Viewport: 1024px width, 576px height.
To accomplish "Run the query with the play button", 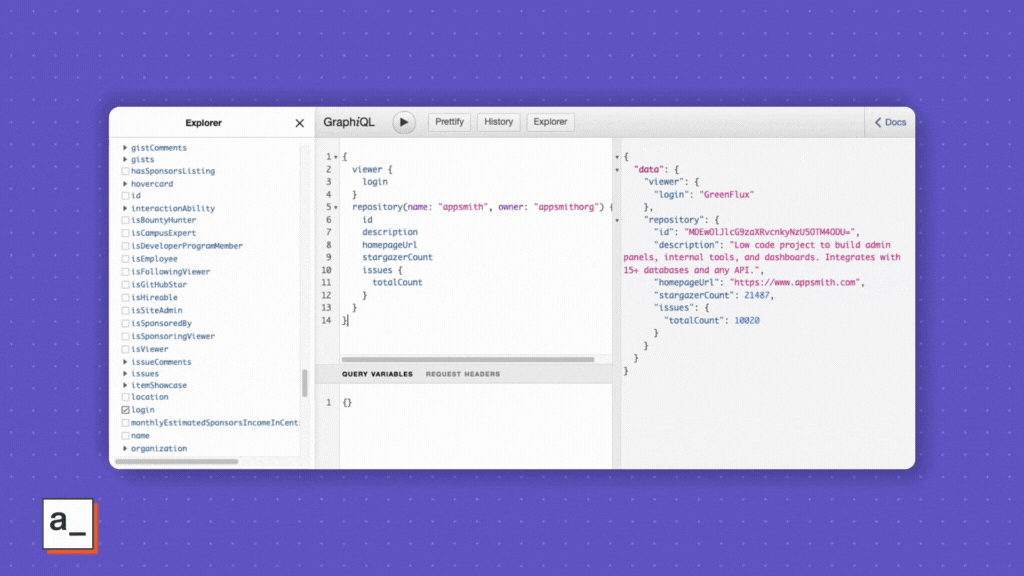I will click(x=404, y=122).
